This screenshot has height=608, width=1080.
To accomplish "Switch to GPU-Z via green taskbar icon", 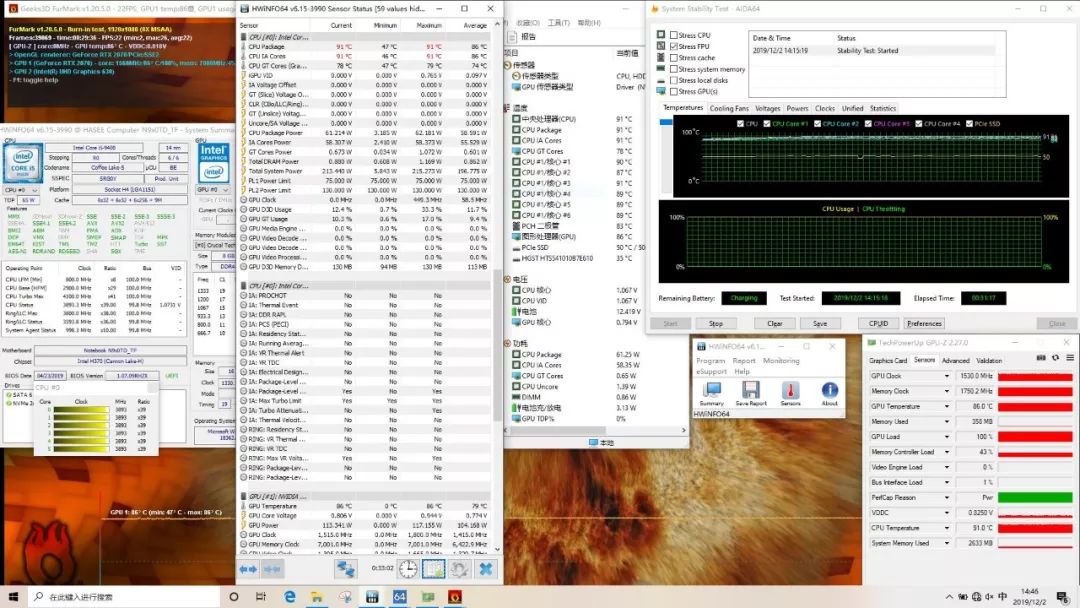I will point(428,596).
